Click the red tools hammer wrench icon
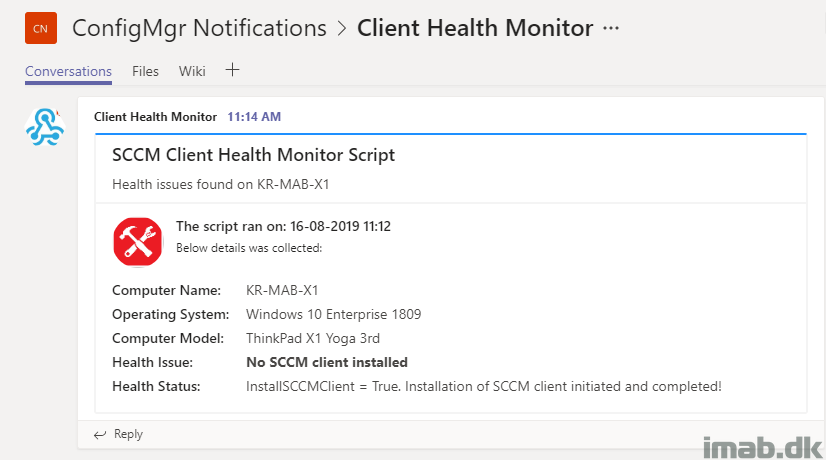The image size is (826, 460). coord(137,242)
